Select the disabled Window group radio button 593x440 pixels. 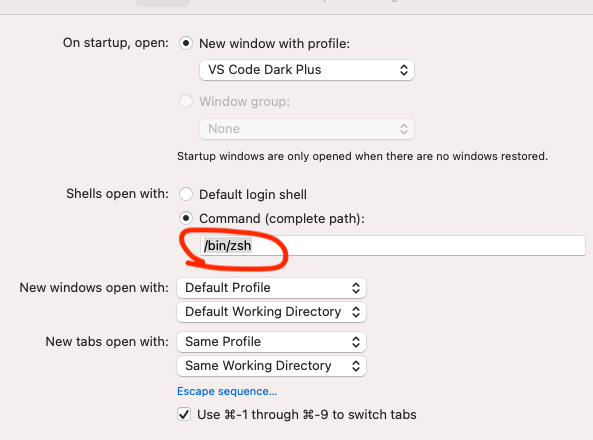[x=186, y=101]
